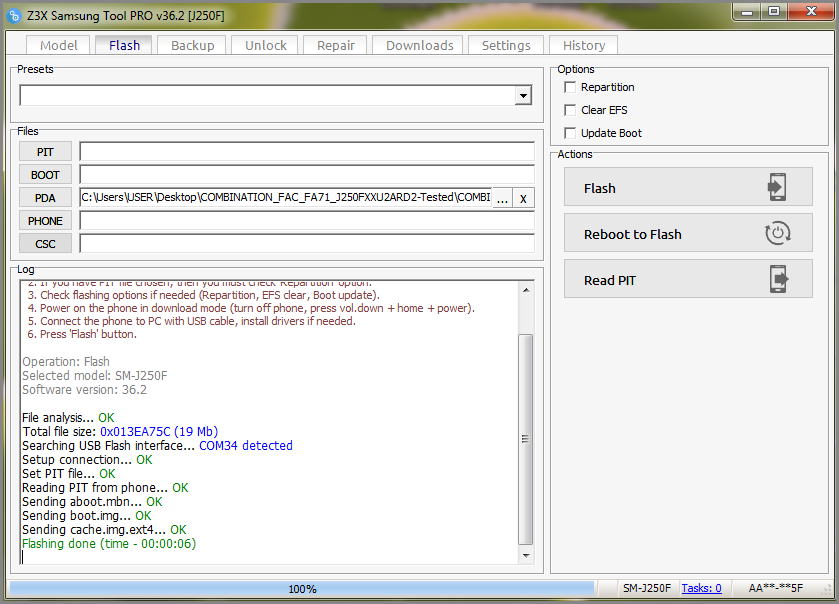This screenshot has width=839, height=604.
Task: Click the SM-J250F status bar entry
Action: pyautogui.click(x=646, y=588)
